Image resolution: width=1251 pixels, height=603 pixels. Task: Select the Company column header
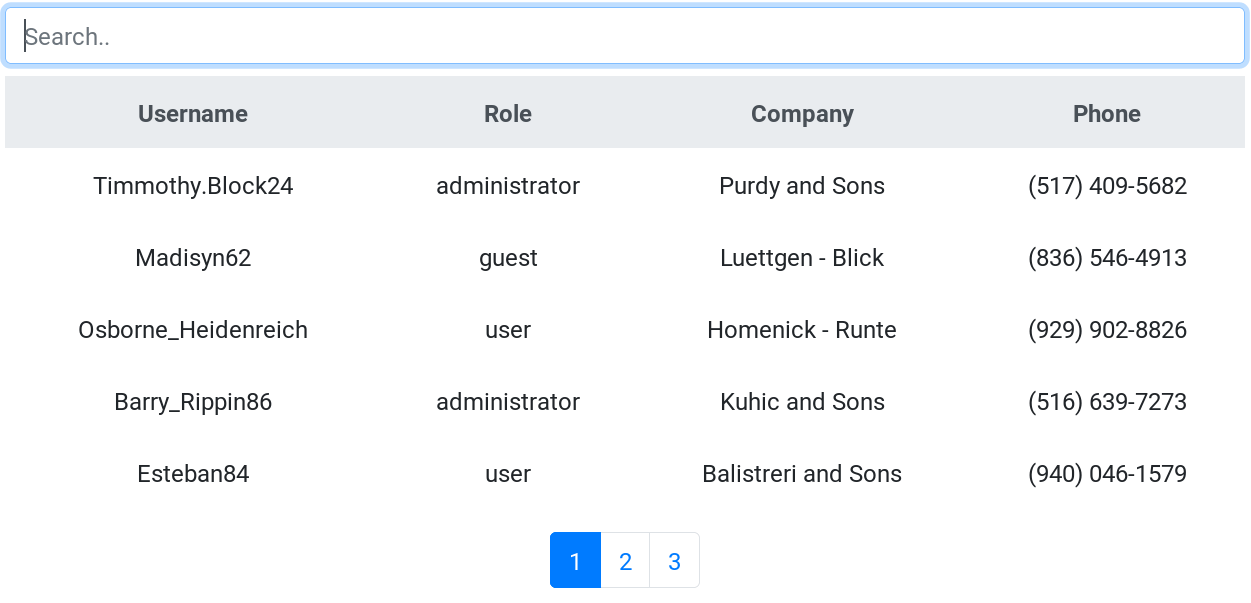[802, 114]
